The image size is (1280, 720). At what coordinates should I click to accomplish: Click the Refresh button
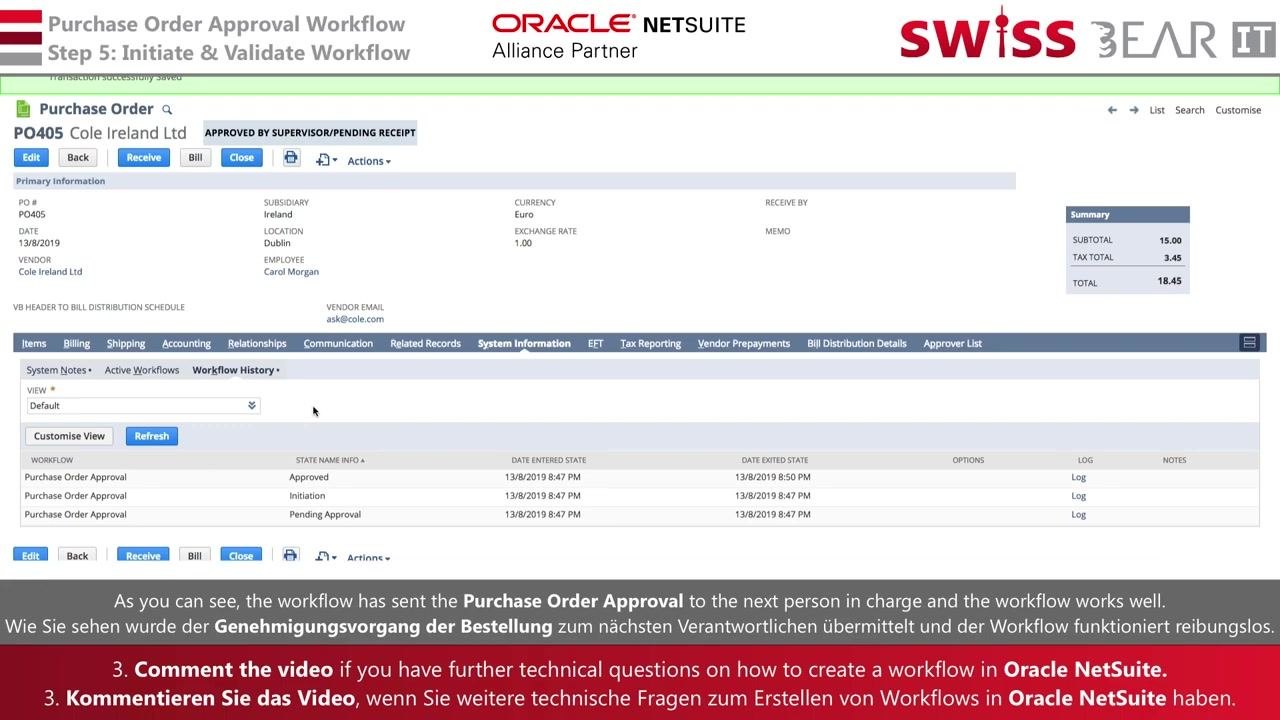point(152,436)
